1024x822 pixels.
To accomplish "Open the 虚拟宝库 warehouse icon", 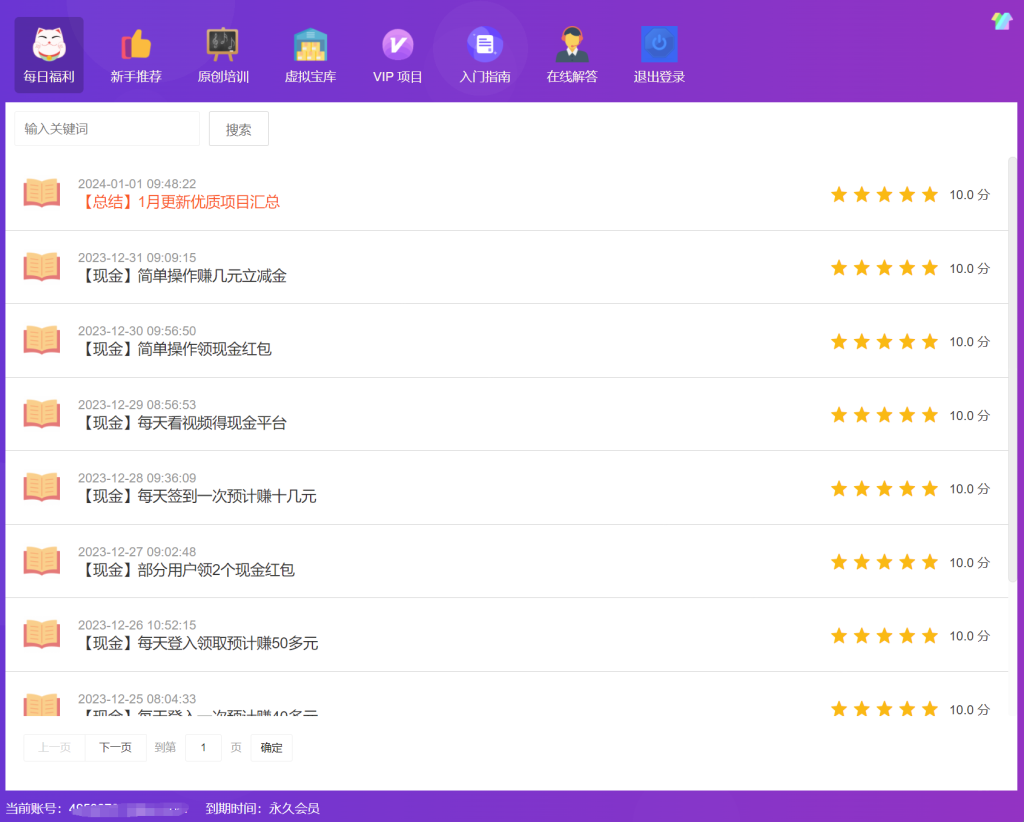I will (x=310, y=45).
